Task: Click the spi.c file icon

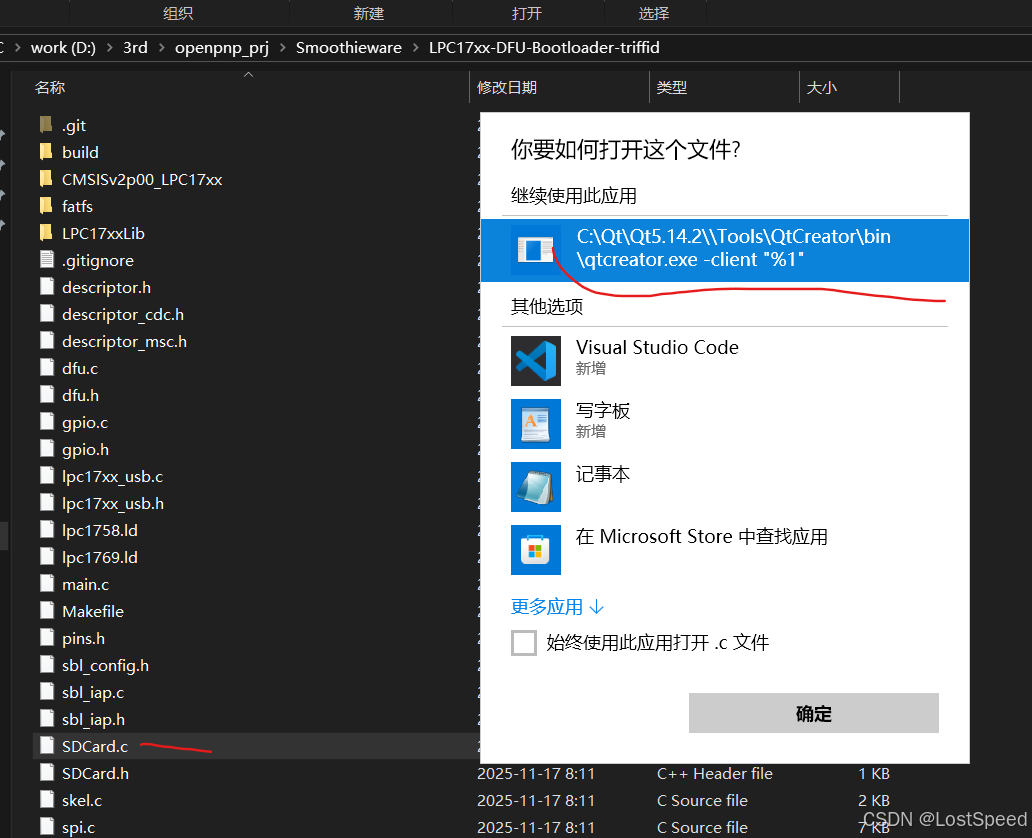Action: (47, 826)
